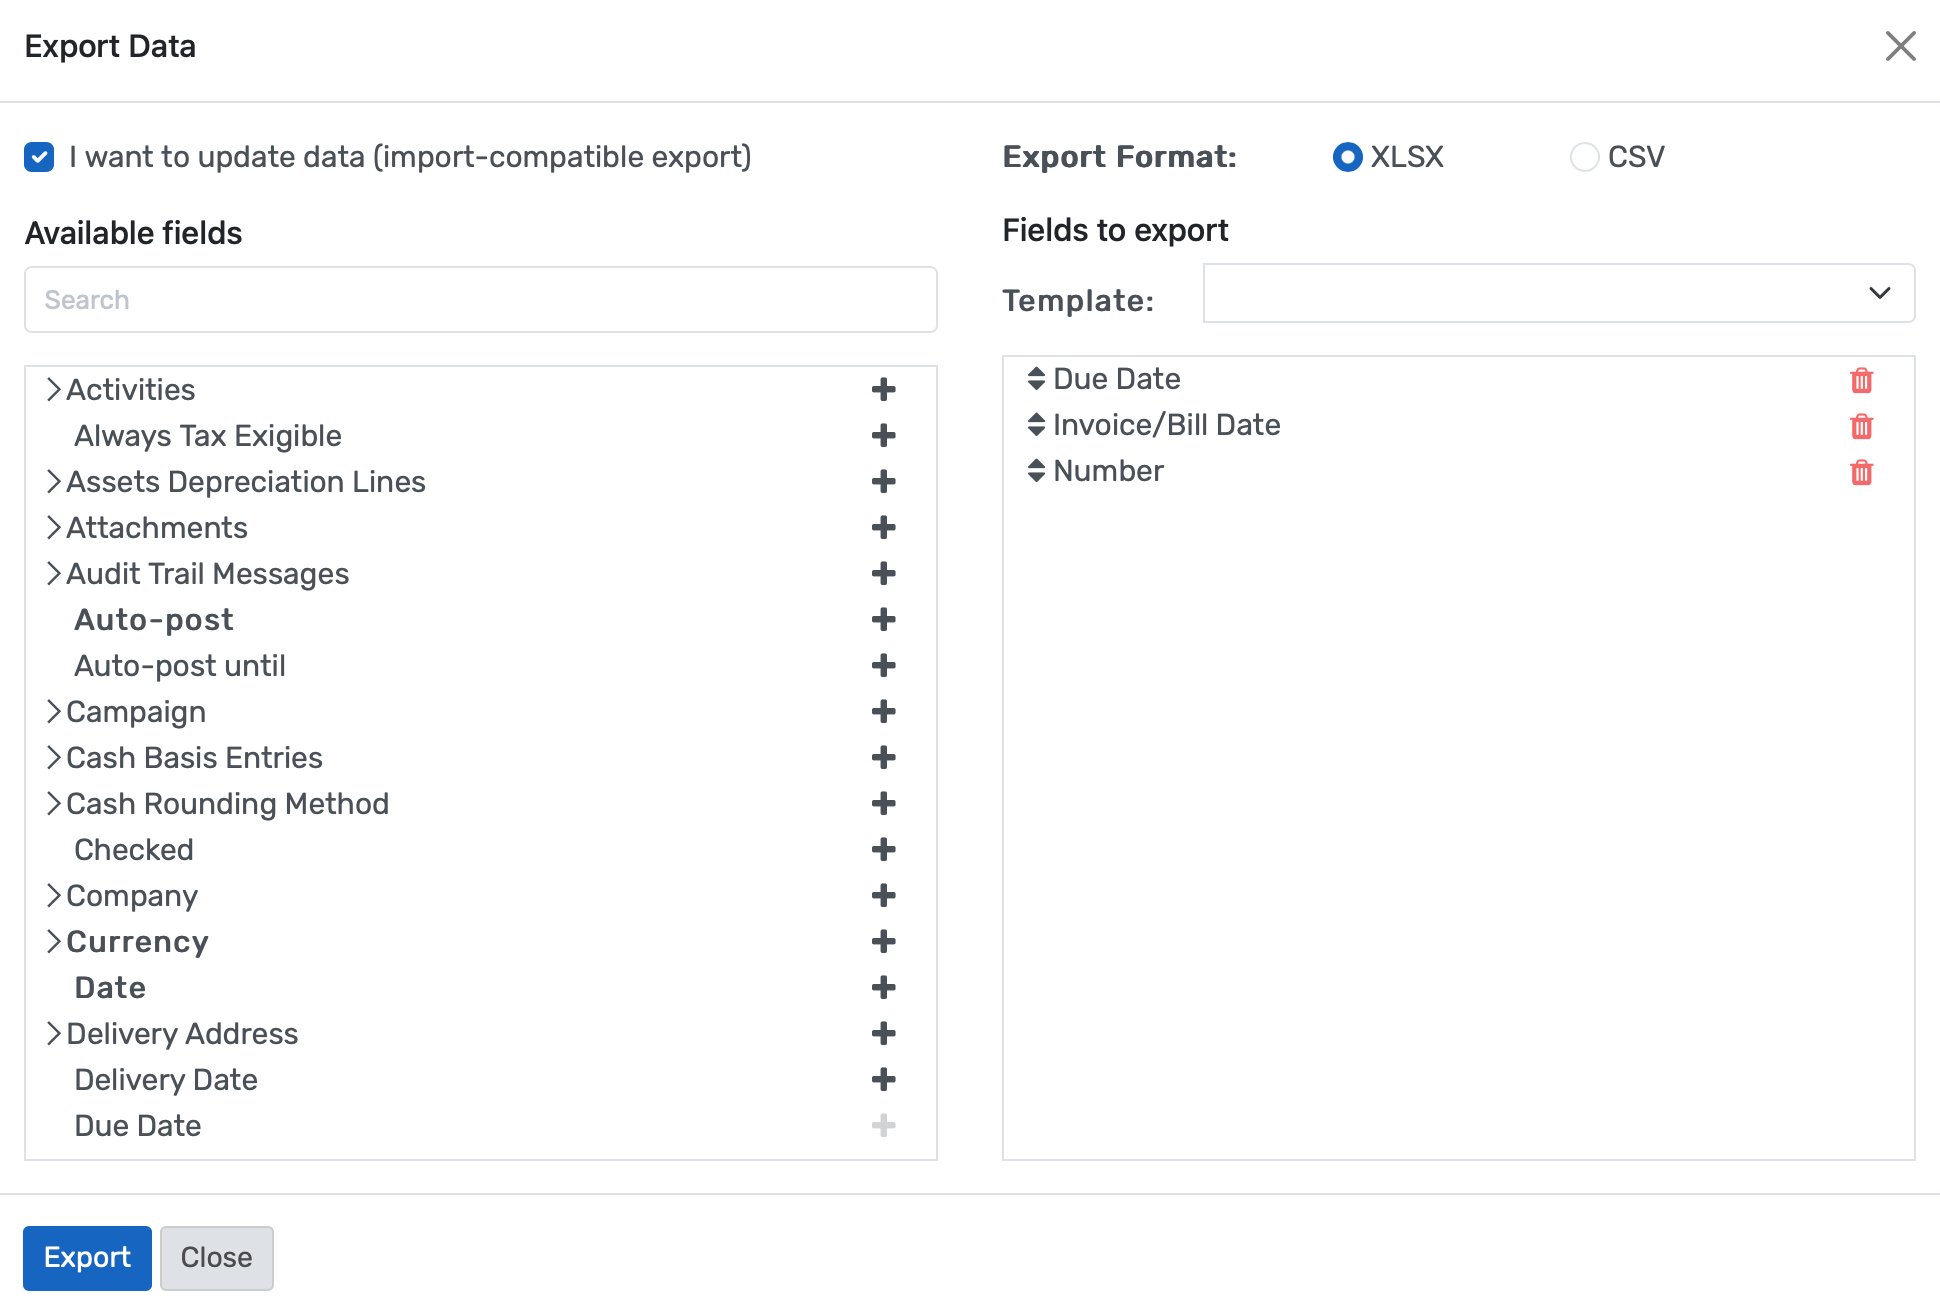Collapse the Company field group
1940x1314 pixels.
point(54,895)
